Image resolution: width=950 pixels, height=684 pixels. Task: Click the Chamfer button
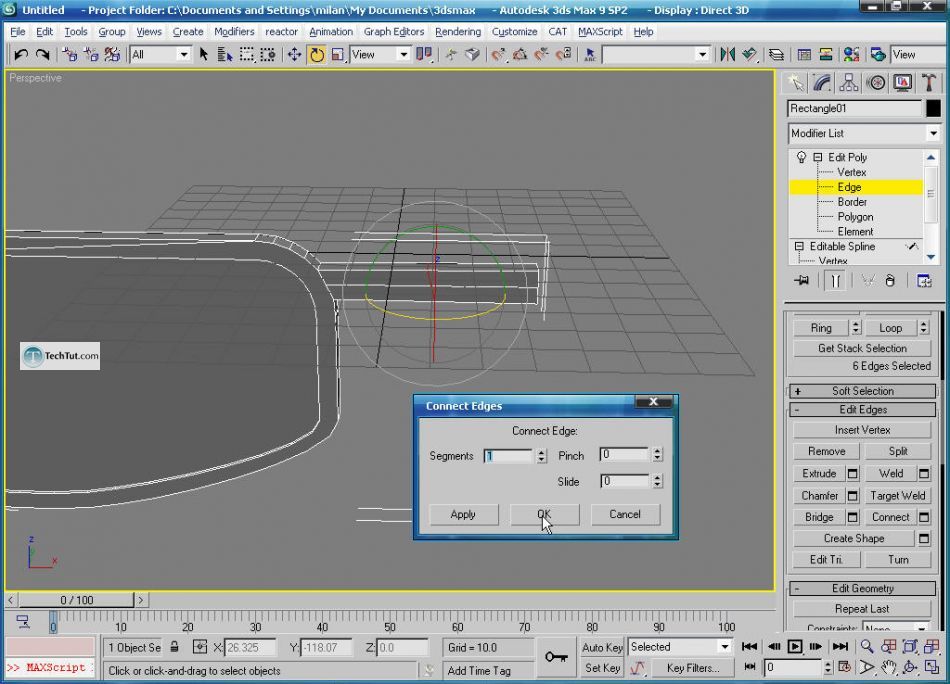point(819,496)
